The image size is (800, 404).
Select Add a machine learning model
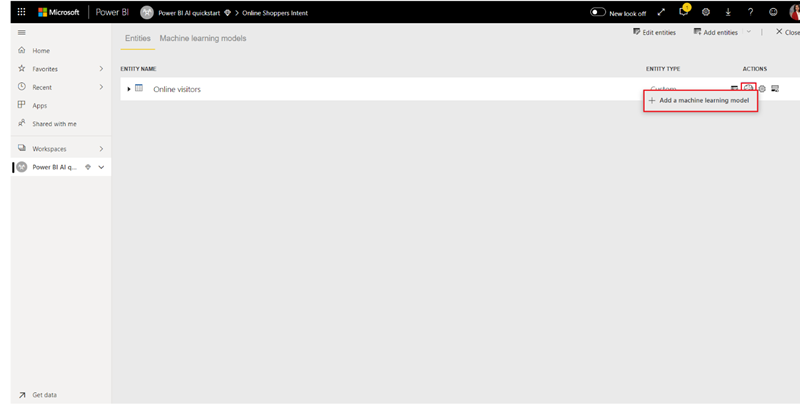[x=702, y=101]
